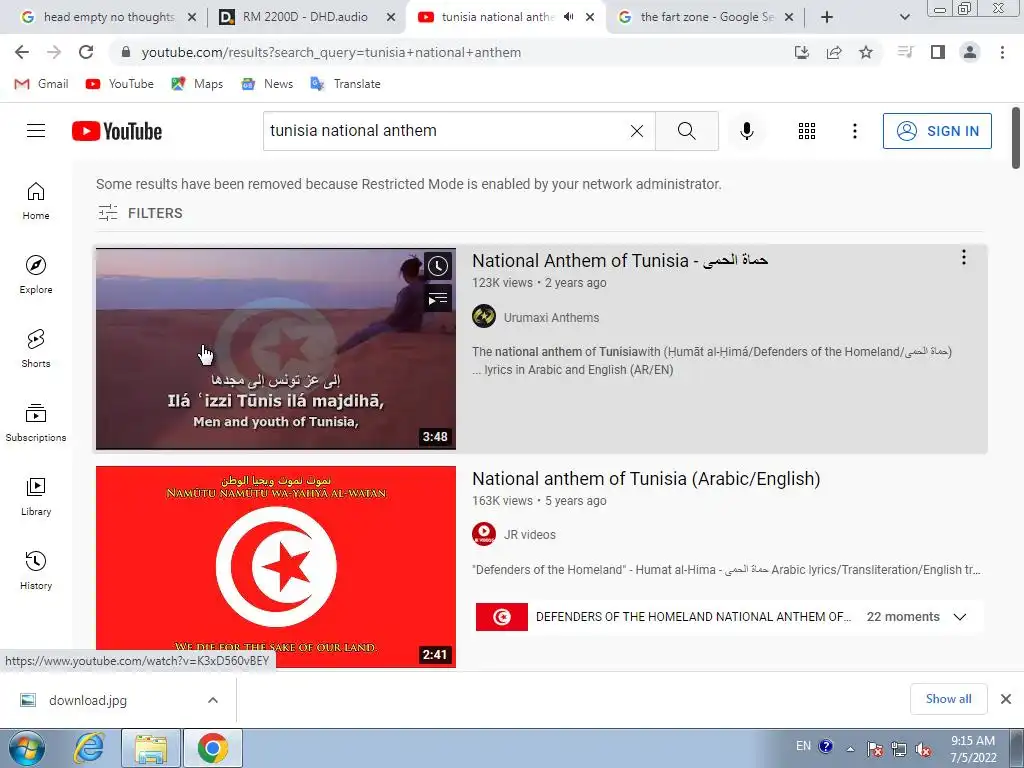Open the FILTERS panel
The image size is (1024, 768).
(x=140, y=213)
